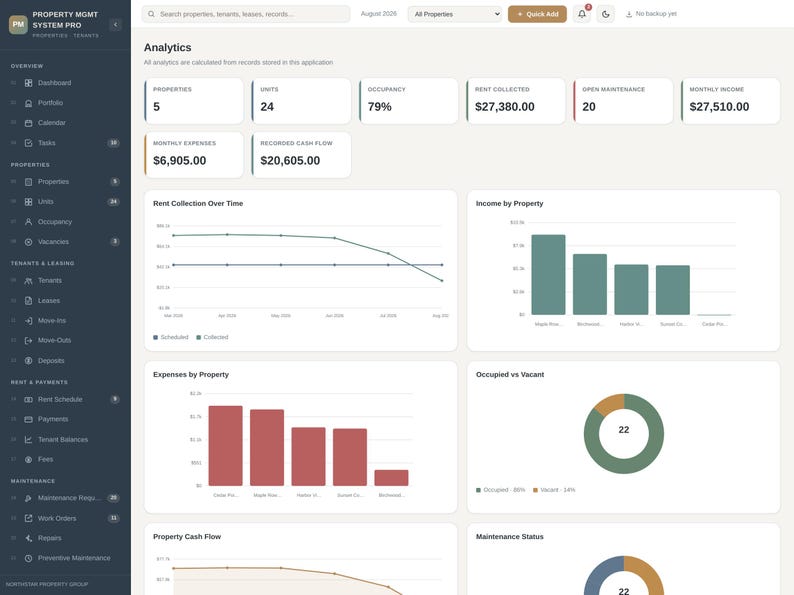Click the Occupancy 79% stat card
Screen dimensions: 794x595
(409, 101)
